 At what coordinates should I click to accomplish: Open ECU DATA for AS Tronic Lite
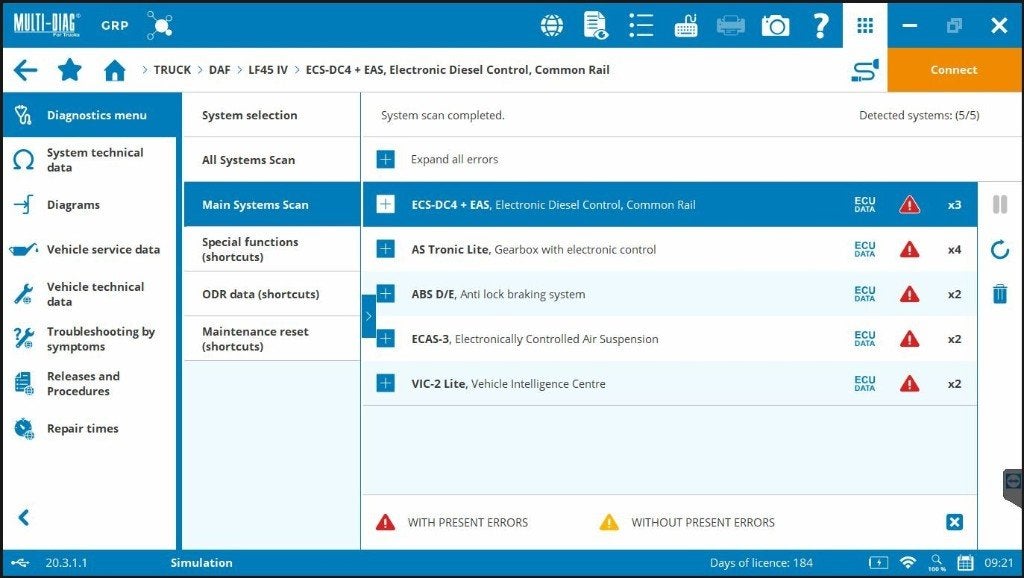(865, 249)
